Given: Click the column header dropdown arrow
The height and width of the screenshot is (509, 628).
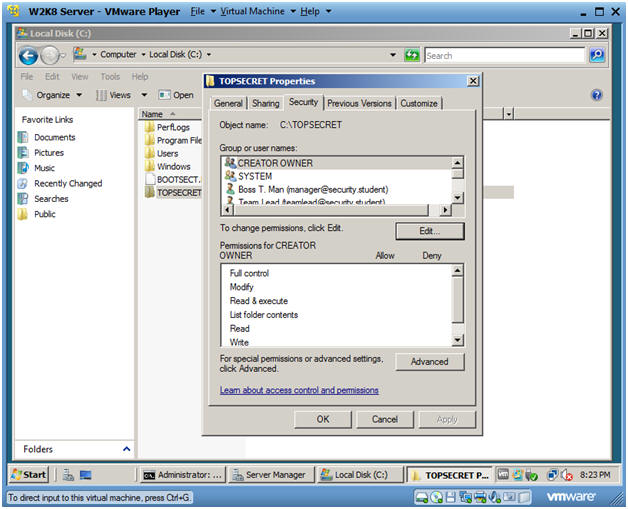Looking at the screenshot, I should (x=508, y=115).
